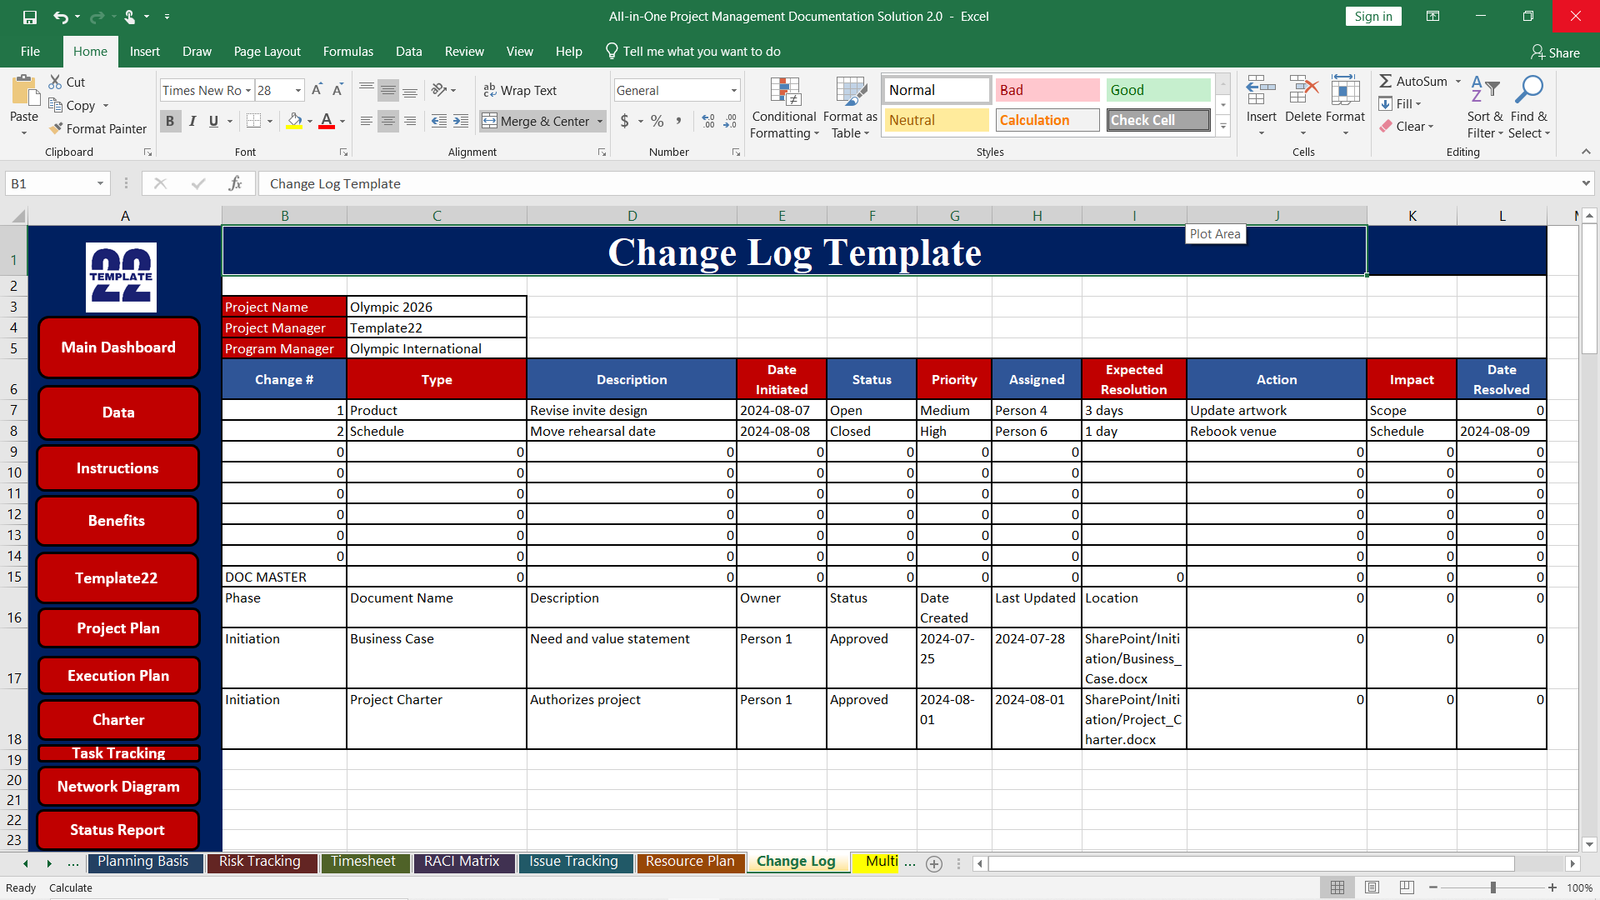Toggle Middle Align vertical alignment
The height and width of the screenshot is (900, 1600).
(388, 90)
